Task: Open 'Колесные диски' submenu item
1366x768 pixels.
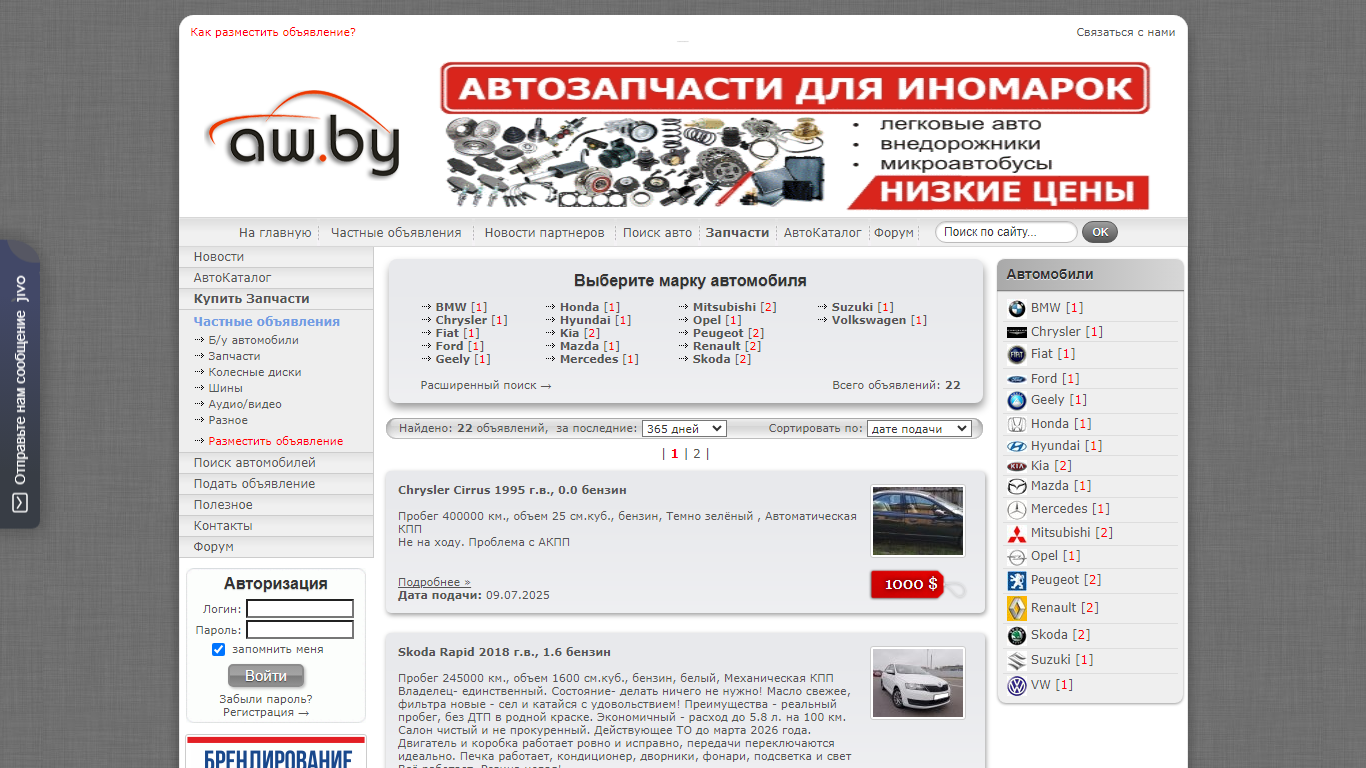Action: click(255, 372)
